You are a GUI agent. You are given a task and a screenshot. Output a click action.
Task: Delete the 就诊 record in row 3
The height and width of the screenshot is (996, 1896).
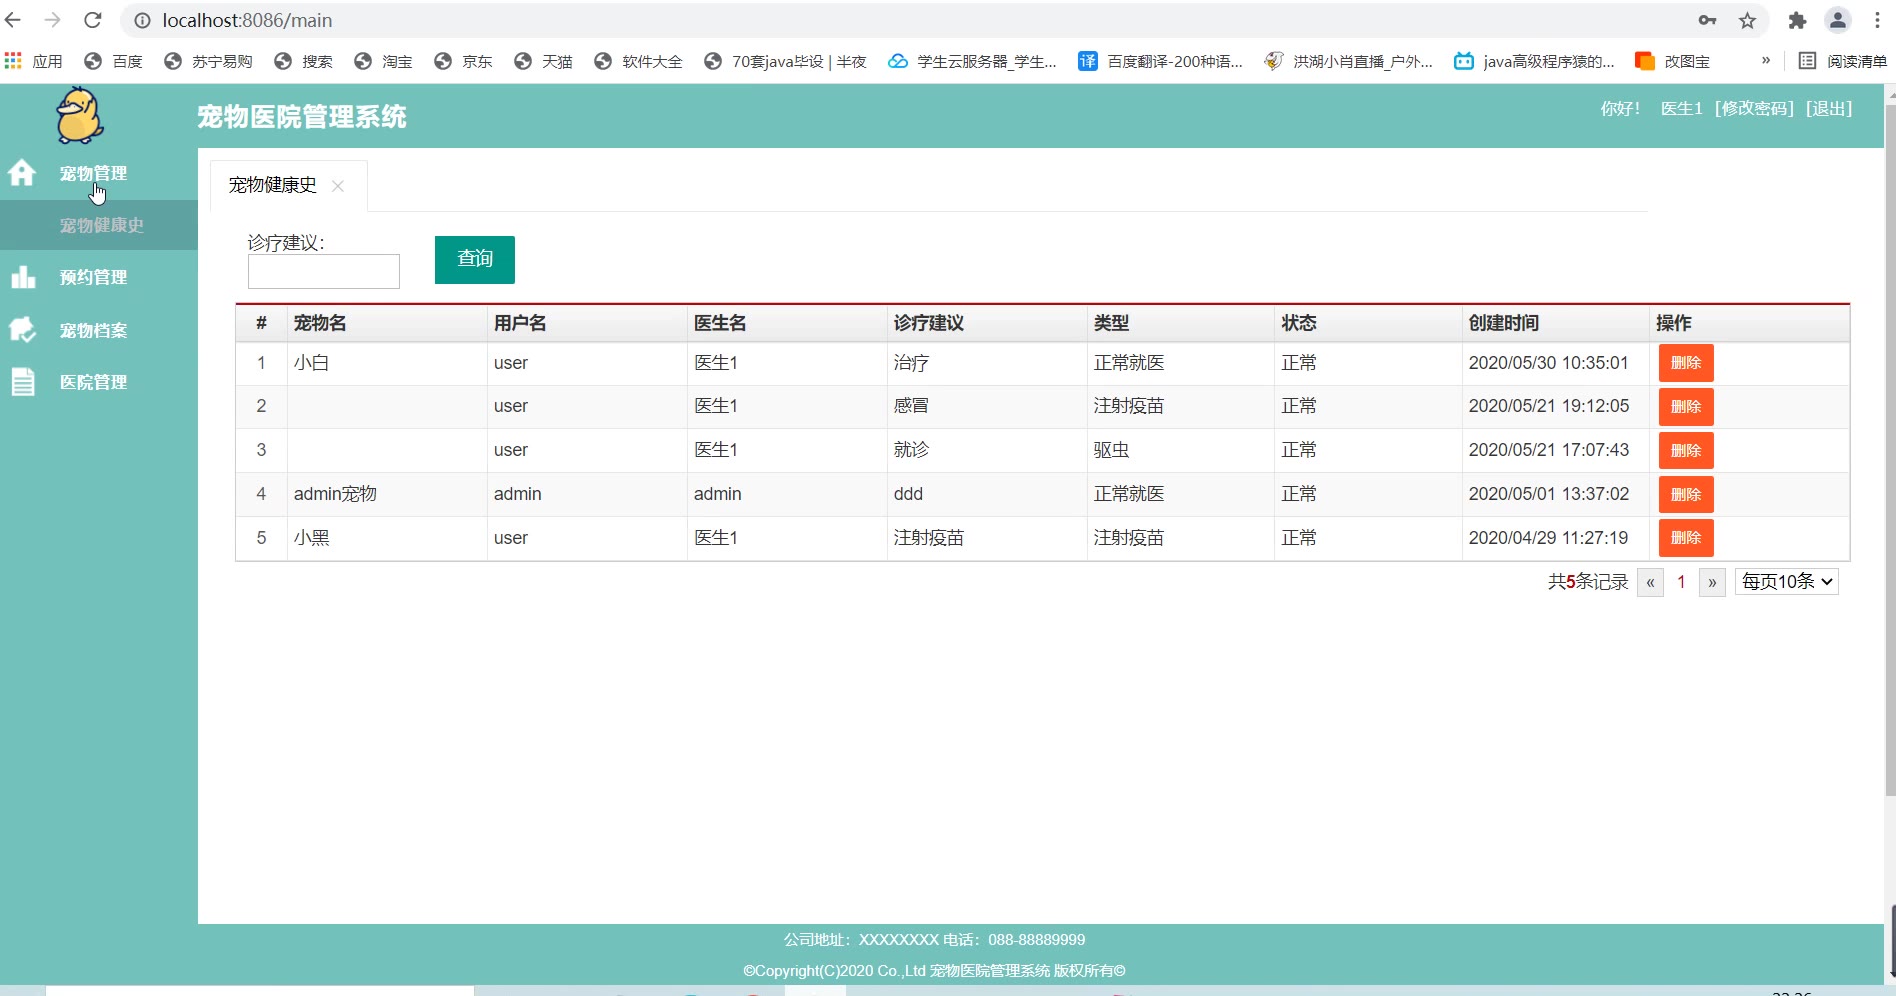pos(1686,451)
